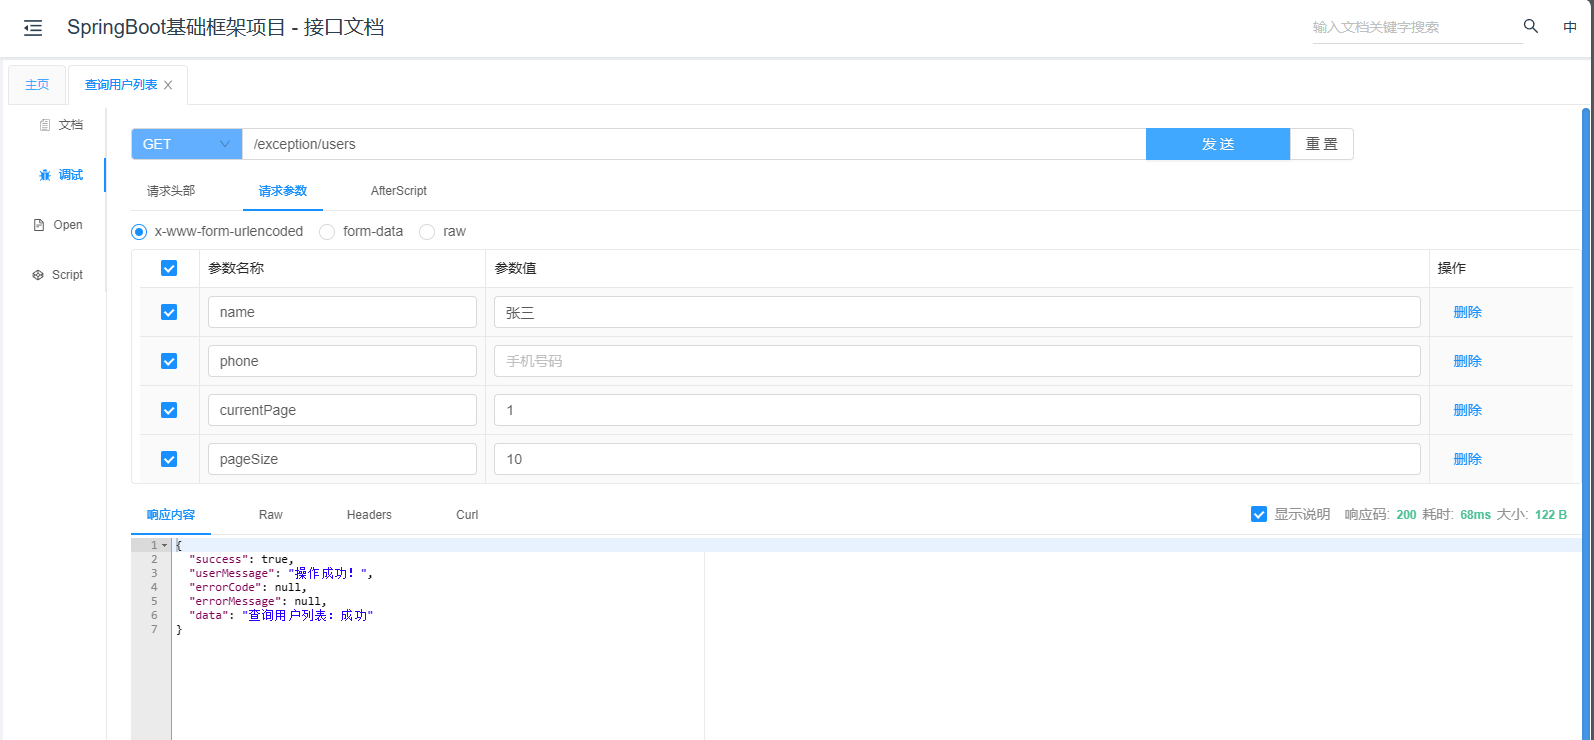The image size is (1594, 740).
Task: Click the response code 200 value
Action: [1406, 515]
